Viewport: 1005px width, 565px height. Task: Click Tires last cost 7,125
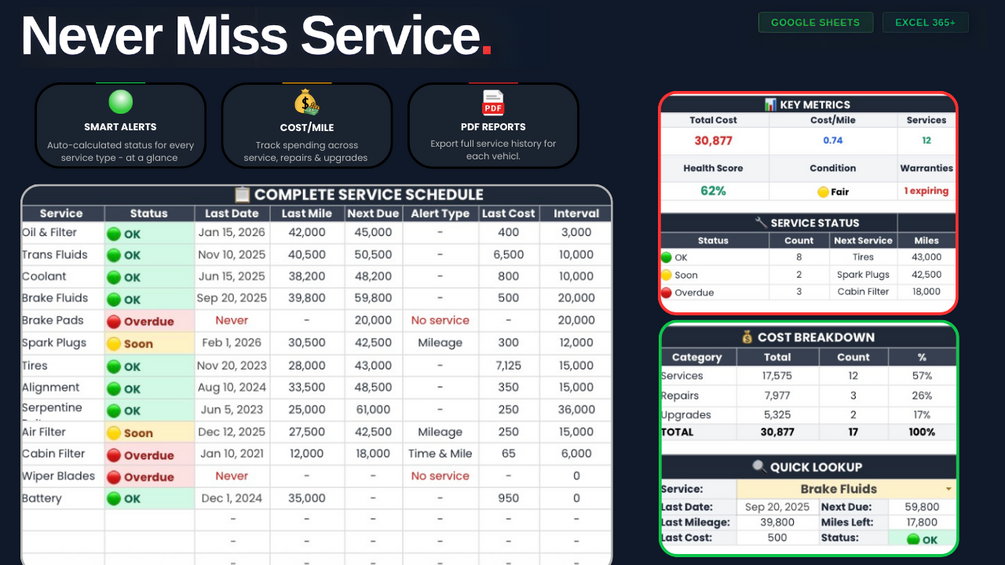click(508, 365)
